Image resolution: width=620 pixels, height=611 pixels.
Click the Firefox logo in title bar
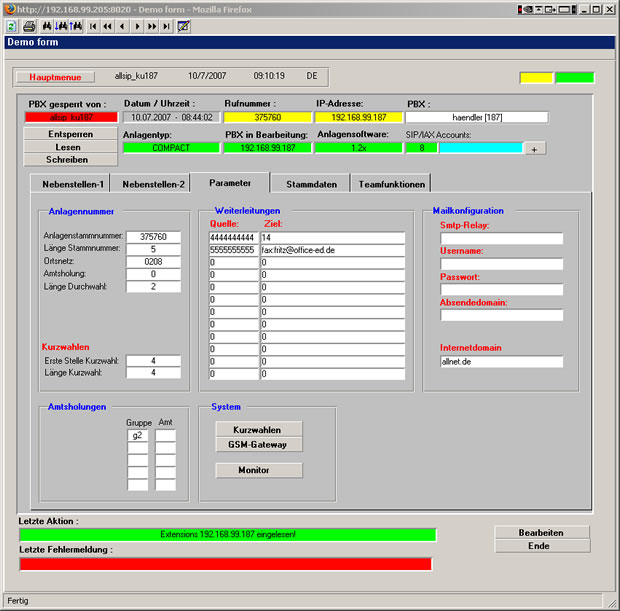[x=10, y=9]
